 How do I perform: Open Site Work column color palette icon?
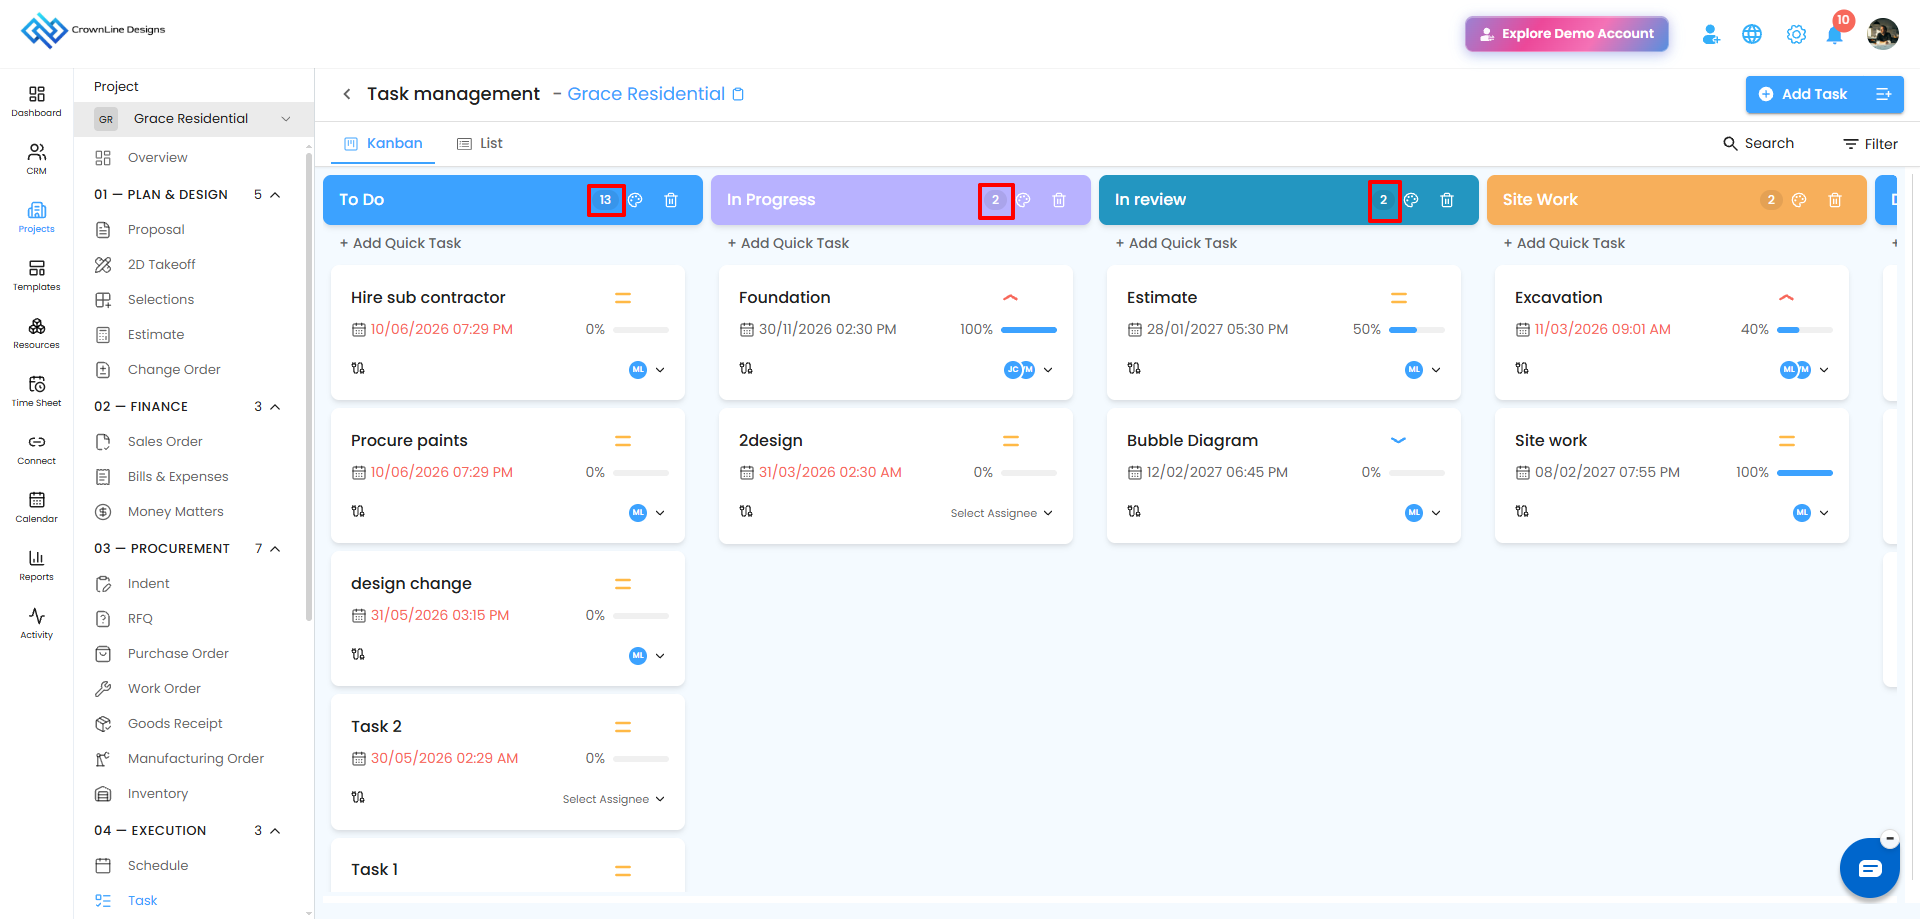(1799, 200)
